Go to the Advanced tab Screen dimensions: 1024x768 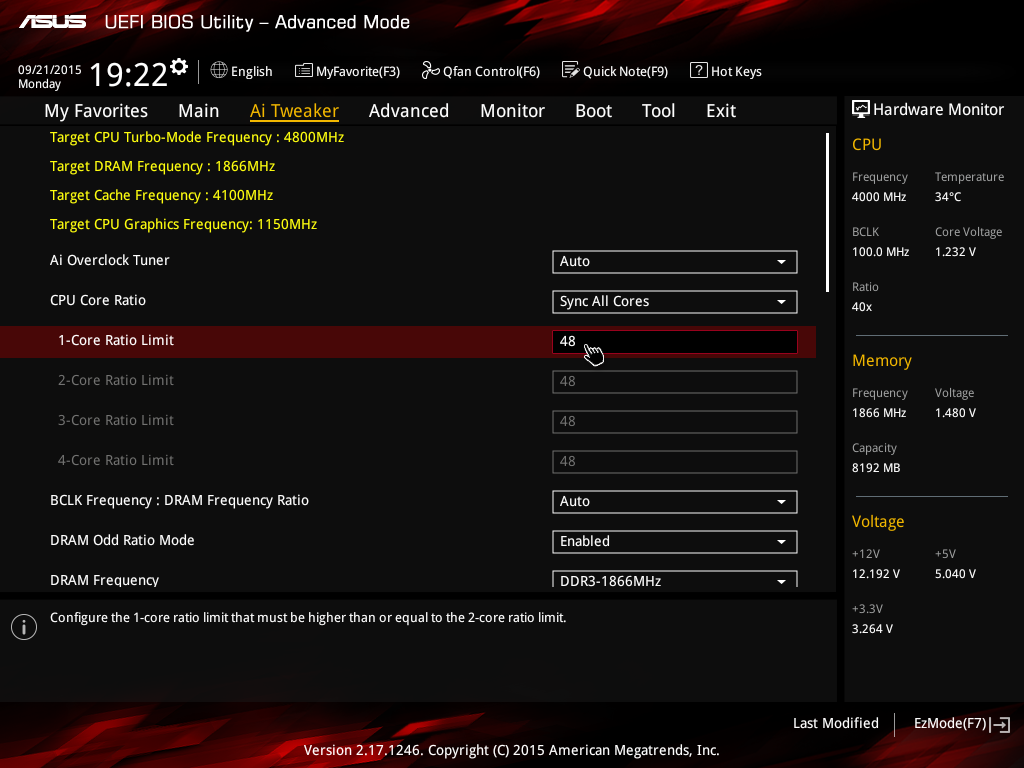409,111
